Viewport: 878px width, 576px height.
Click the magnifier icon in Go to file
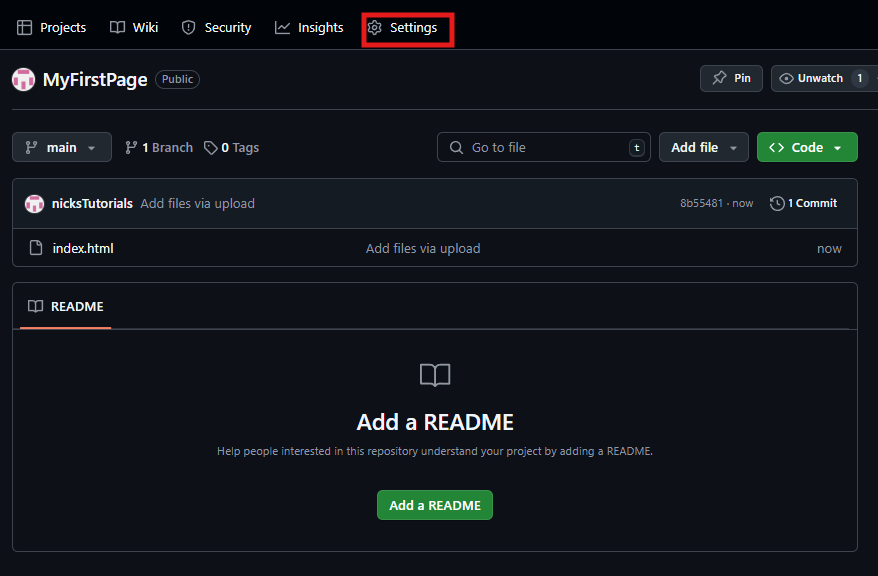coord(456,147)
